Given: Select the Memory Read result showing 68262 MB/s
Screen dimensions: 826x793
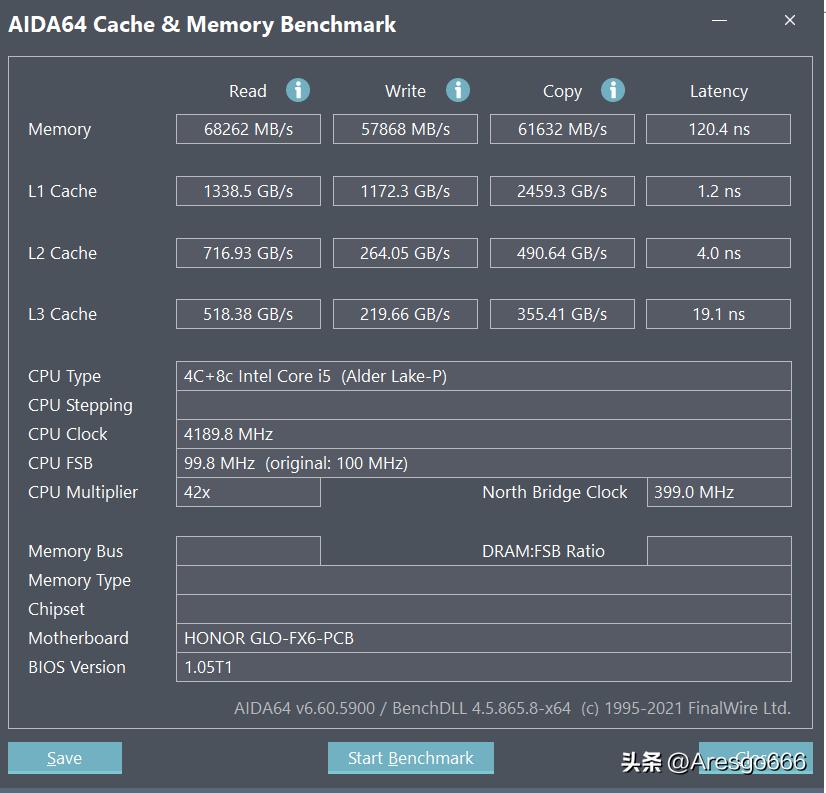Looking at the screenshot, I should click(x=247, y=128).
